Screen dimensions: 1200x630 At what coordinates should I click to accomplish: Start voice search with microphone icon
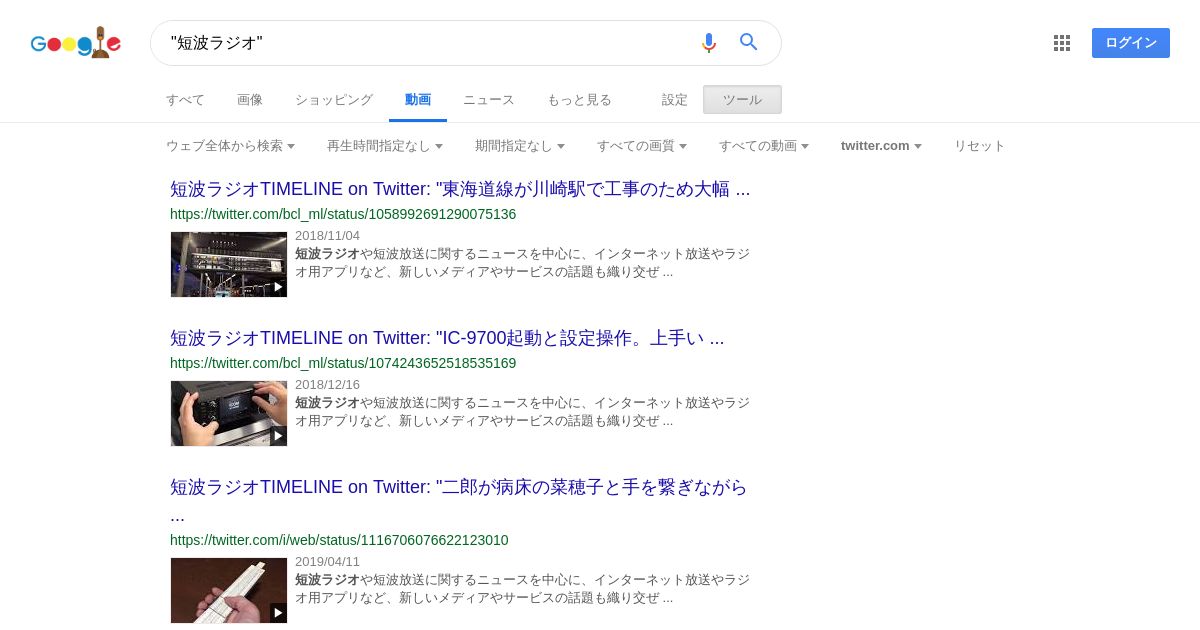[709, 42]
